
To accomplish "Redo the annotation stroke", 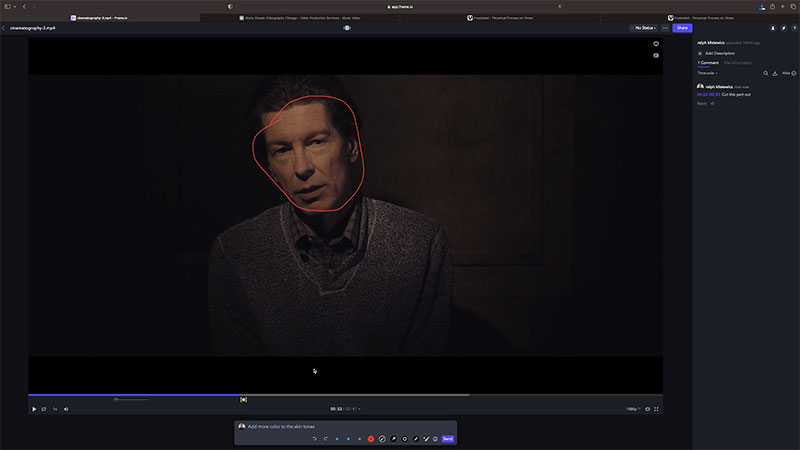I will [x=326, y=439].
